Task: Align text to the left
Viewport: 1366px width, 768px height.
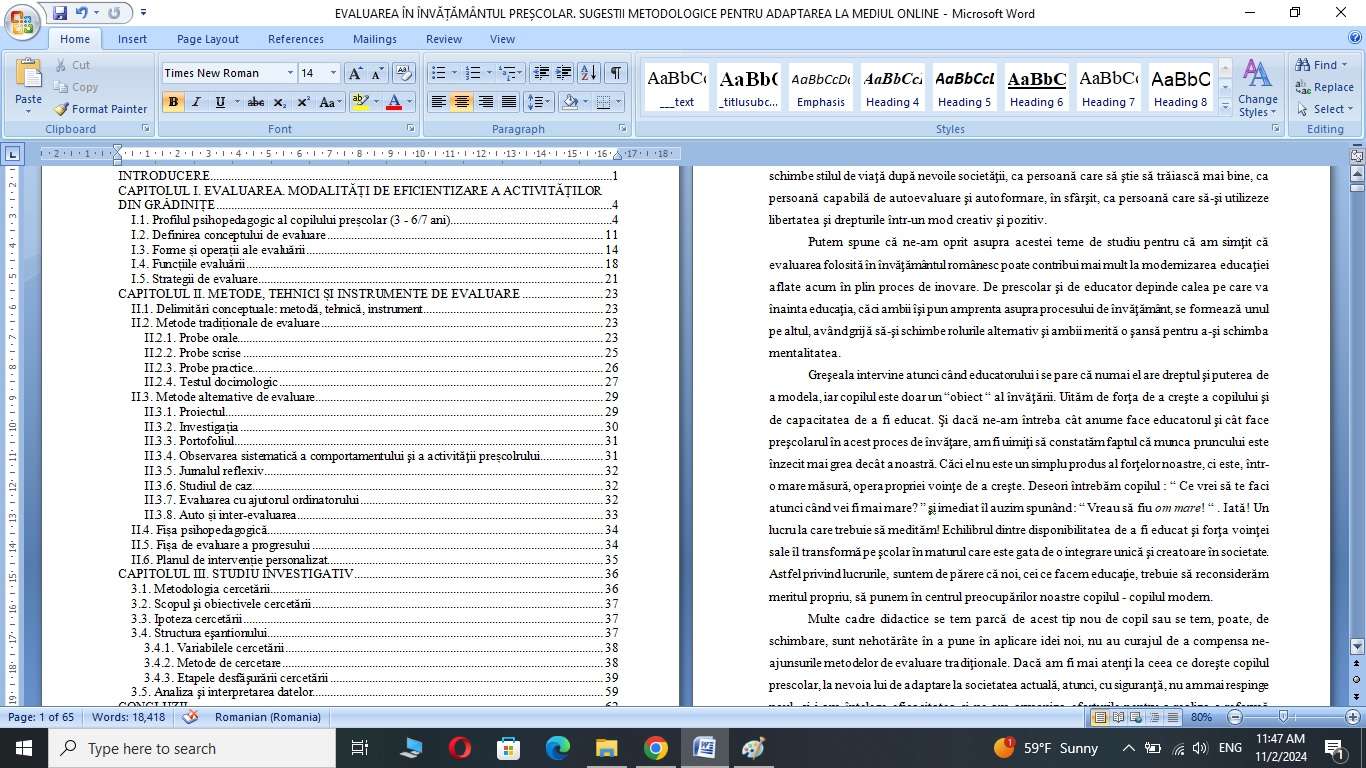Action: pyautogui.click(x=438, y=102)
